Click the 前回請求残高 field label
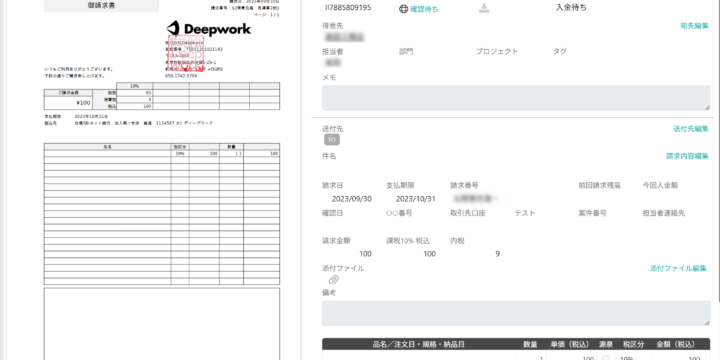 coord(600,186)
